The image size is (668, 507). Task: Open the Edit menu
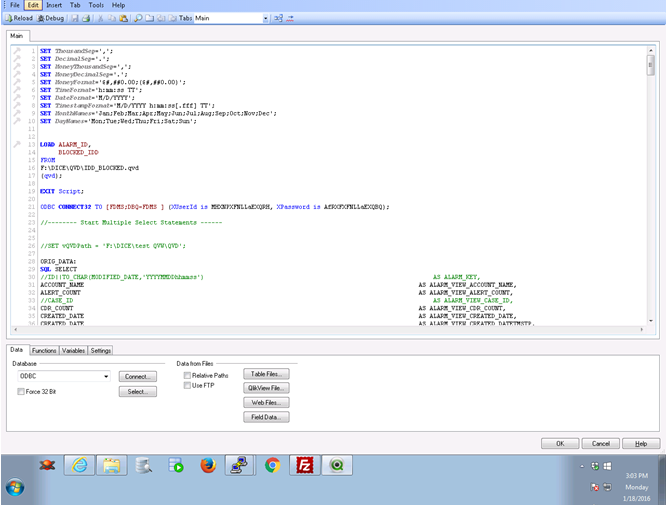[x=33, y=5]
